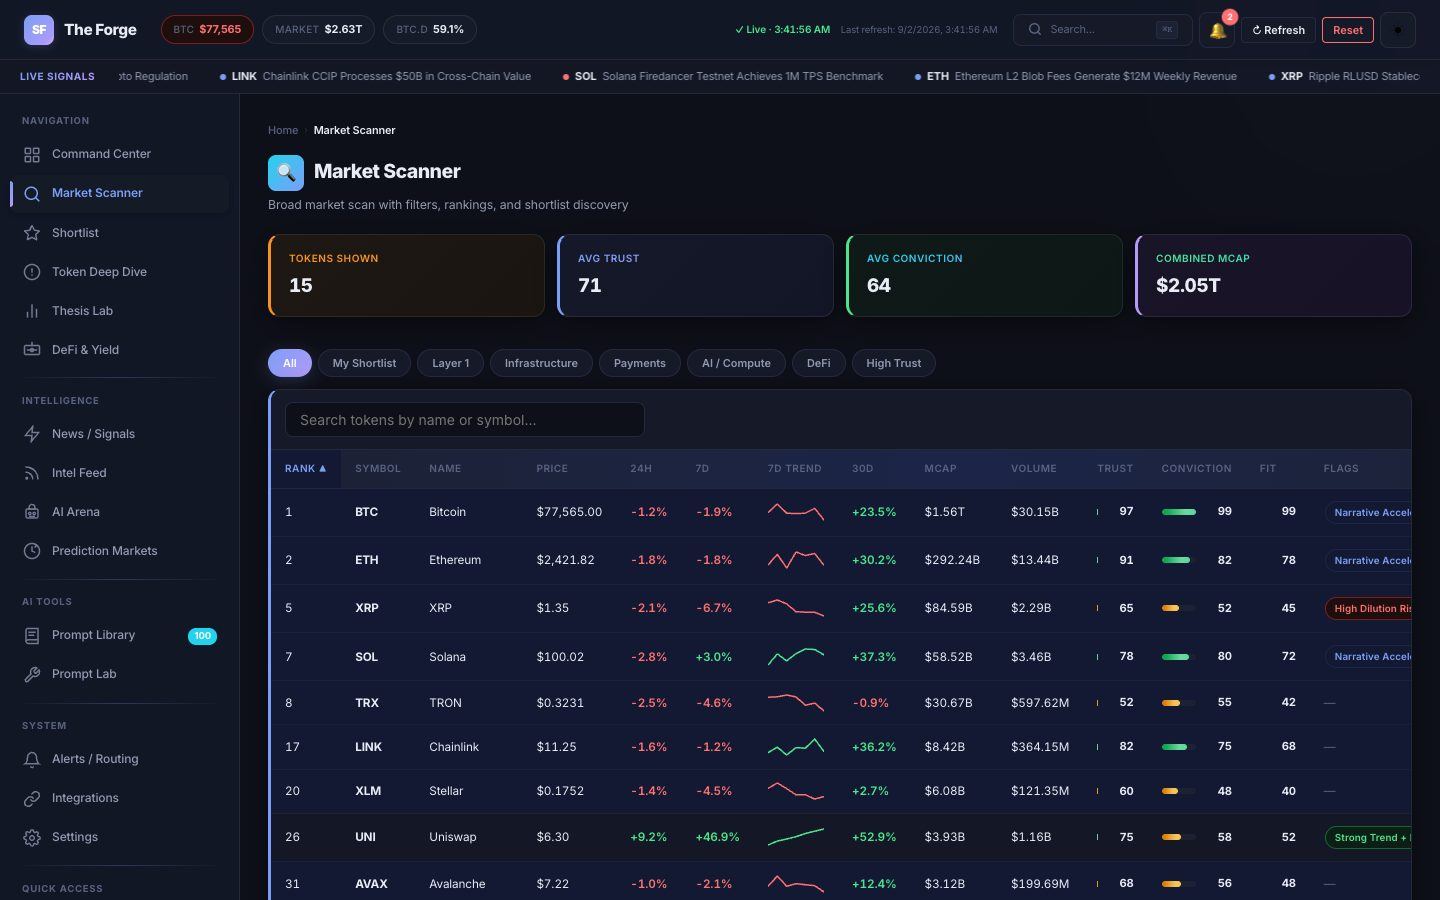Click the Prompt Library document icon
This screenshot has height=900, width=1440.
(32, 635)
